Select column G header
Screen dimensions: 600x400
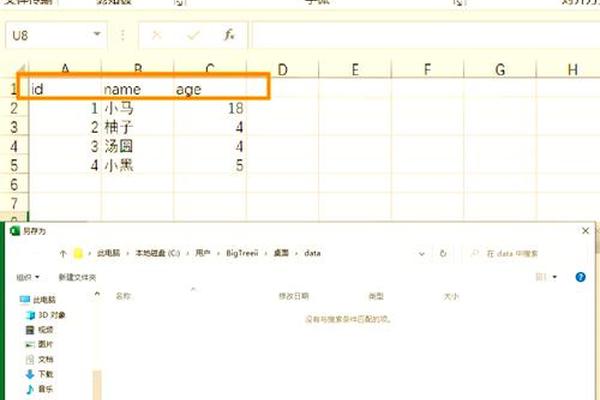500,70
